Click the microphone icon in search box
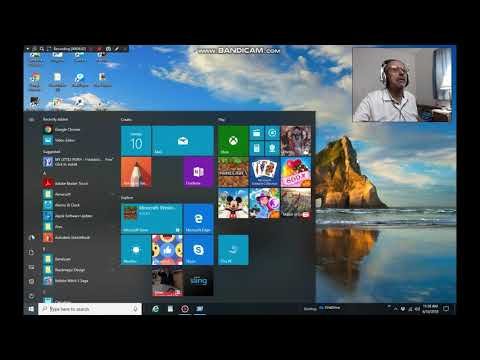Image resolution: width=480 pixels, height=360 pixels. click(135, 309)
